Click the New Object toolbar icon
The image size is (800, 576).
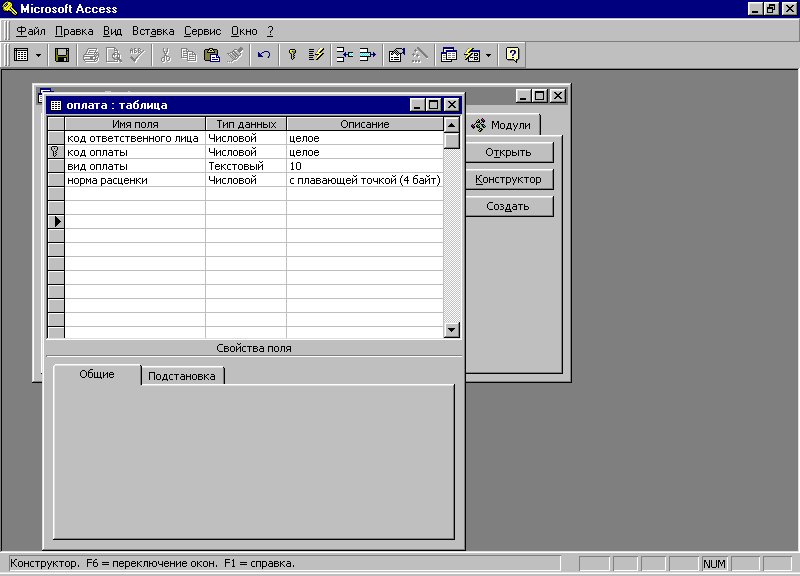[472, 55]
